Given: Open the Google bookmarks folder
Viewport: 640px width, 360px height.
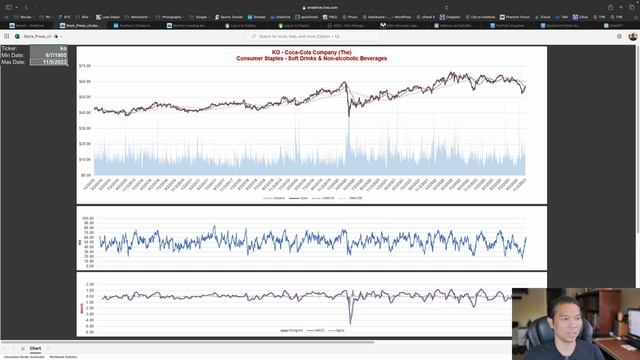Looking at the screenshot, I should (200, 17).
